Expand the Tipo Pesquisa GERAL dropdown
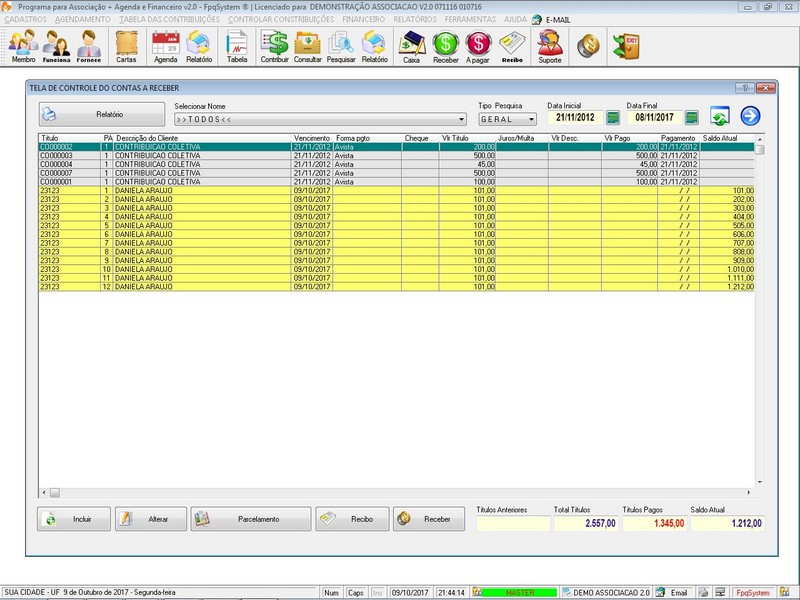 pos(531,119)
